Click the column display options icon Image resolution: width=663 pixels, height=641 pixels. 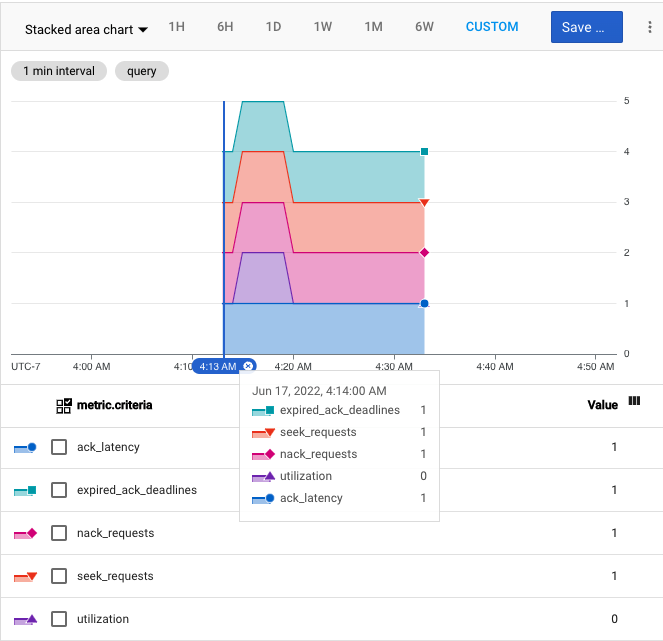point(634,401)
